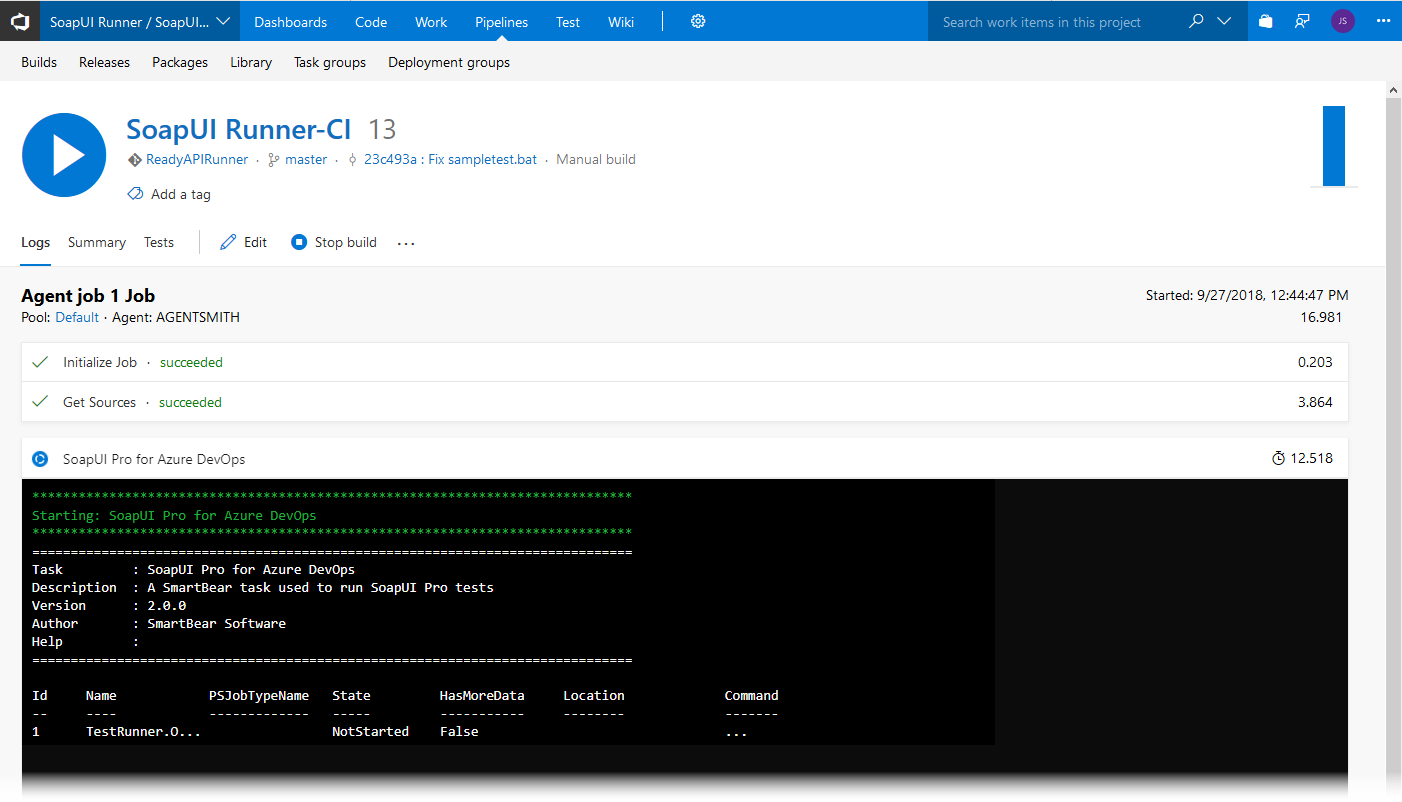1402x802 pixels.
Task: Select the SoapUI Pro for Azure DevOps step
Action: (684, 459)
